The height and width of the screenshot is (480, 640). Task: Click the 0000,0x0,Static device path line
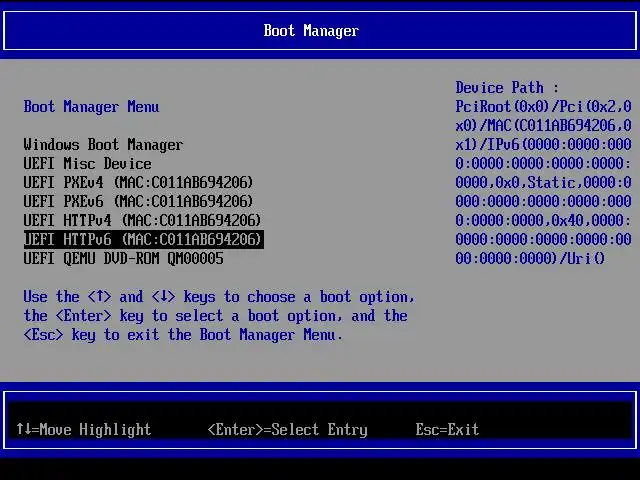coord(543,182)
